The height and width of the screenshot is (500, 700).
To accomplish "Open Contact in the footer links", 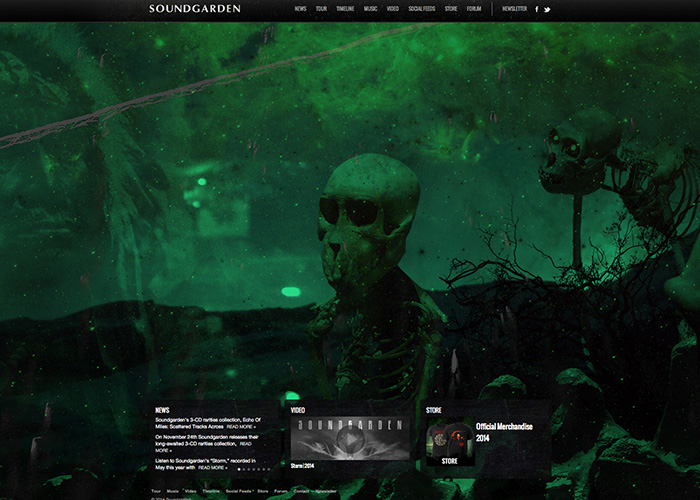I will coord(301,491).
